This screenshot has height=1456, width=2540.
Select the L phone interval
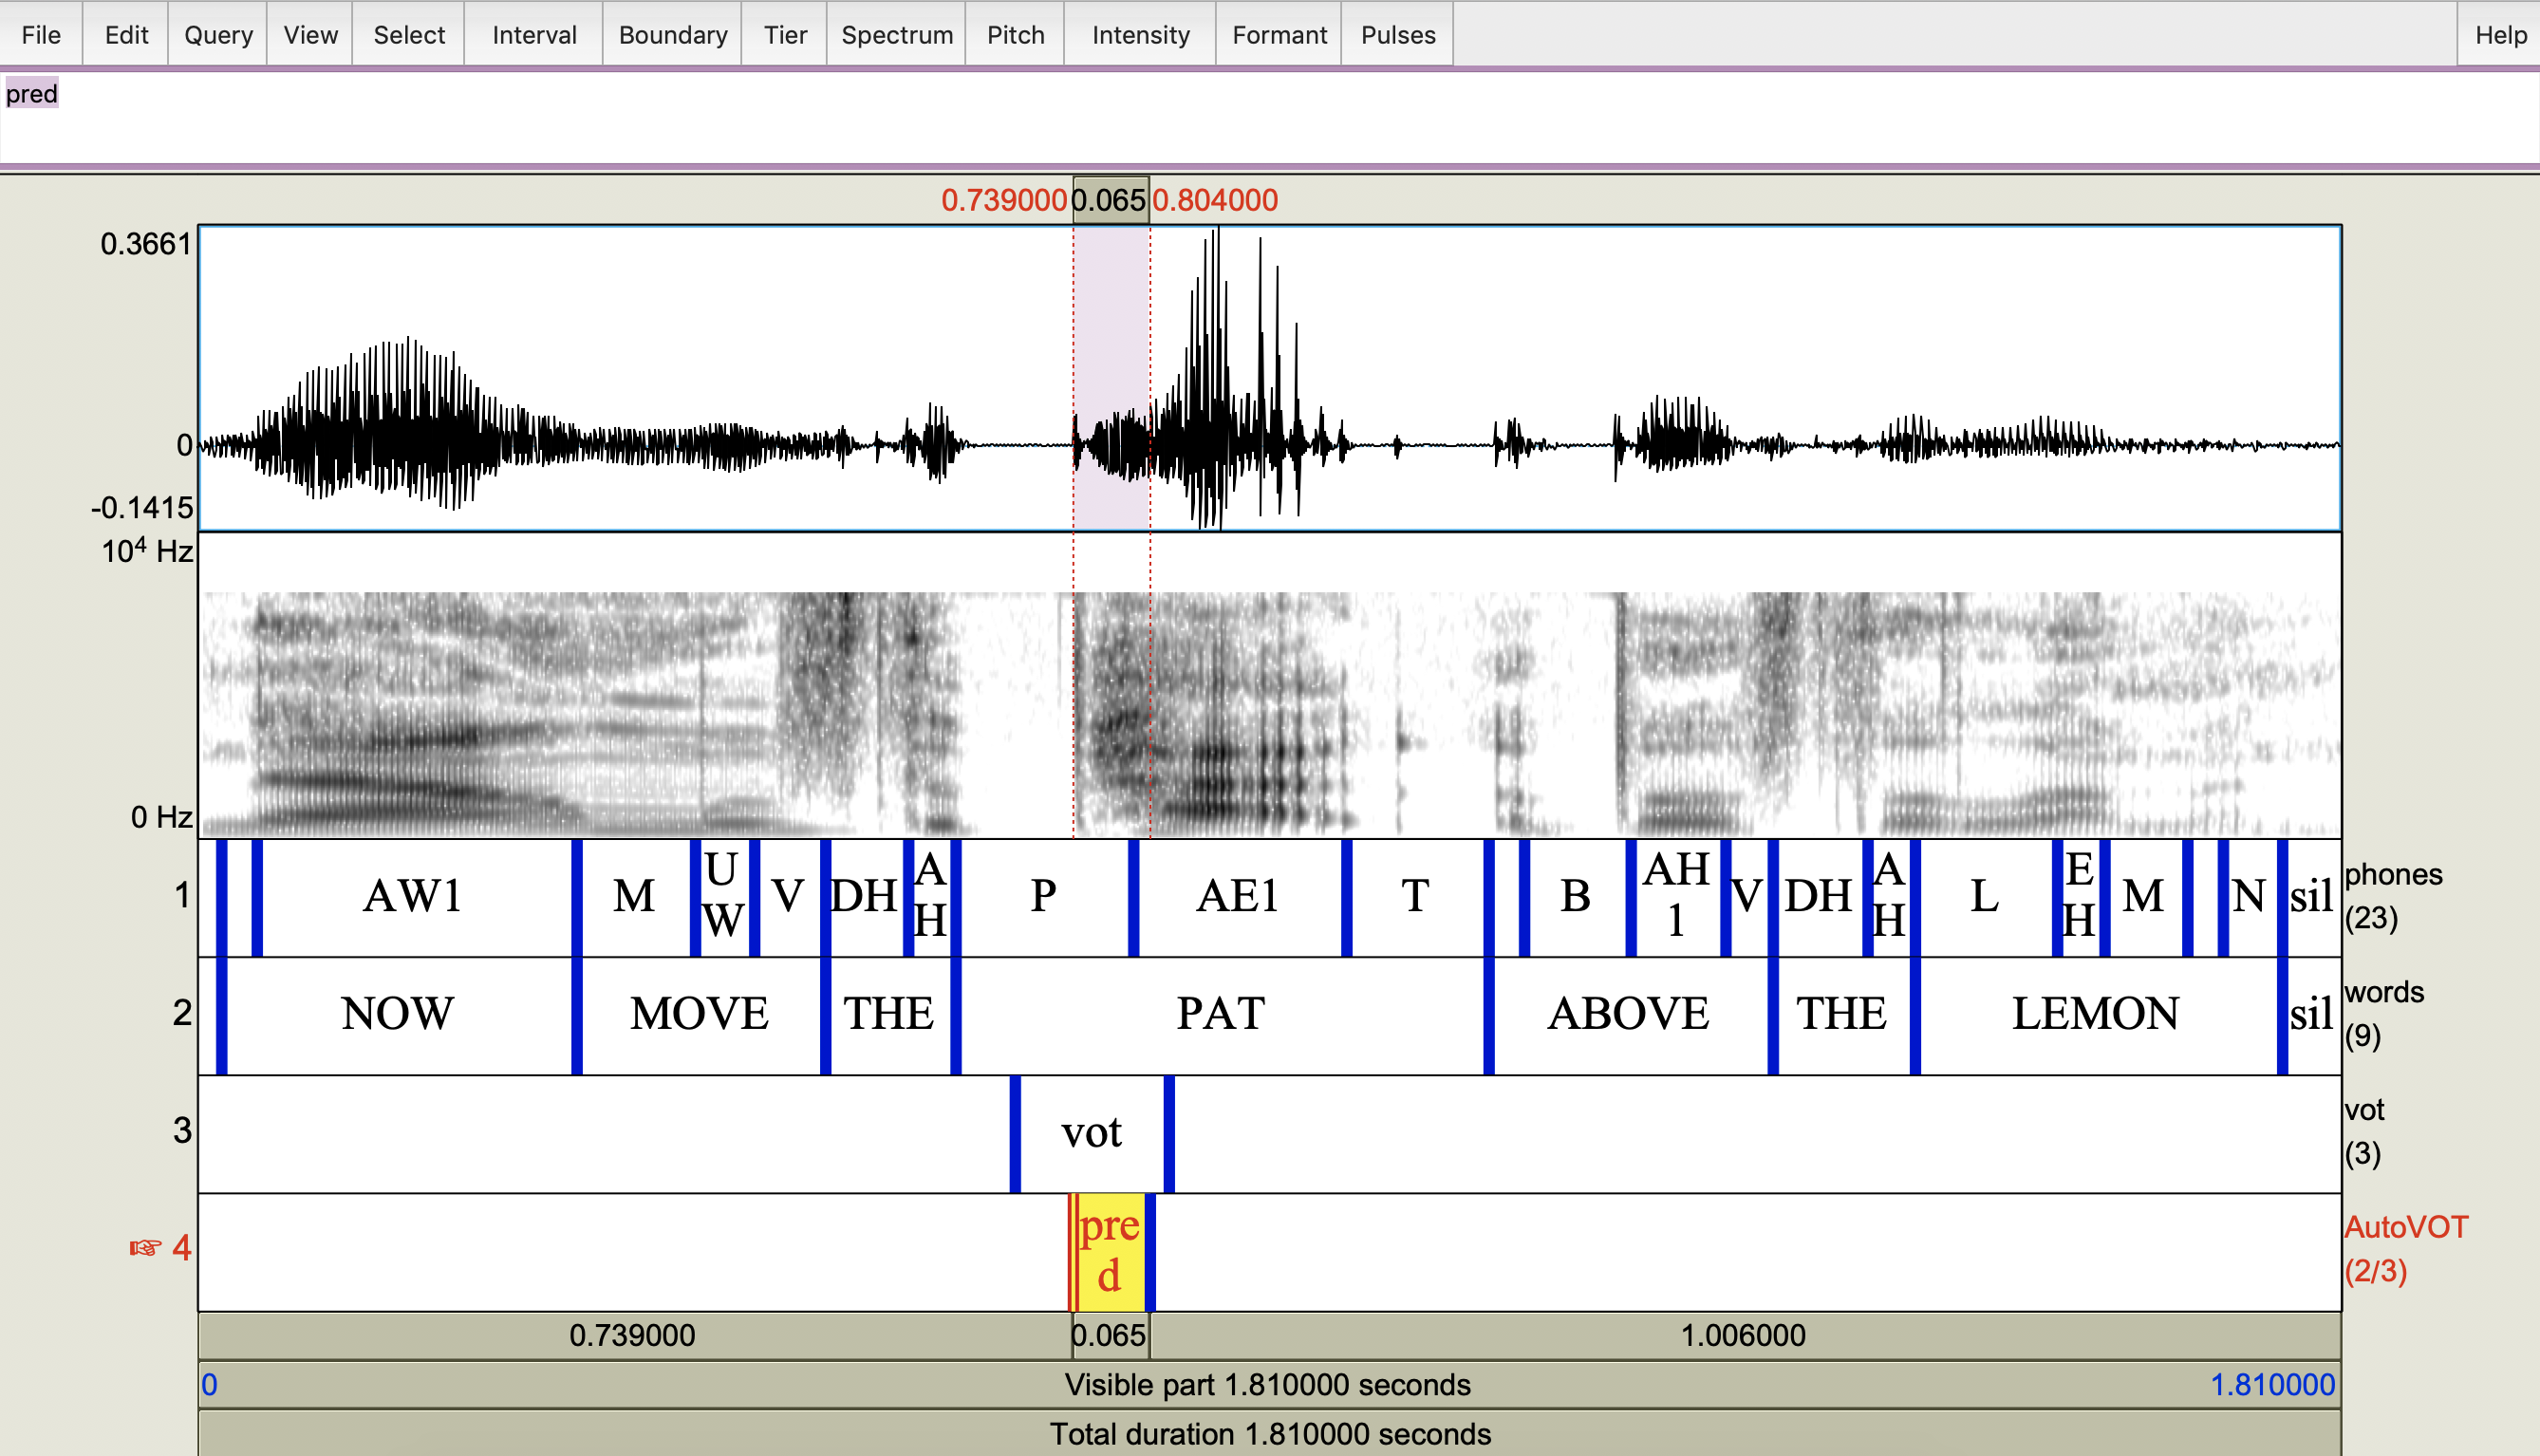point(1986,897)
